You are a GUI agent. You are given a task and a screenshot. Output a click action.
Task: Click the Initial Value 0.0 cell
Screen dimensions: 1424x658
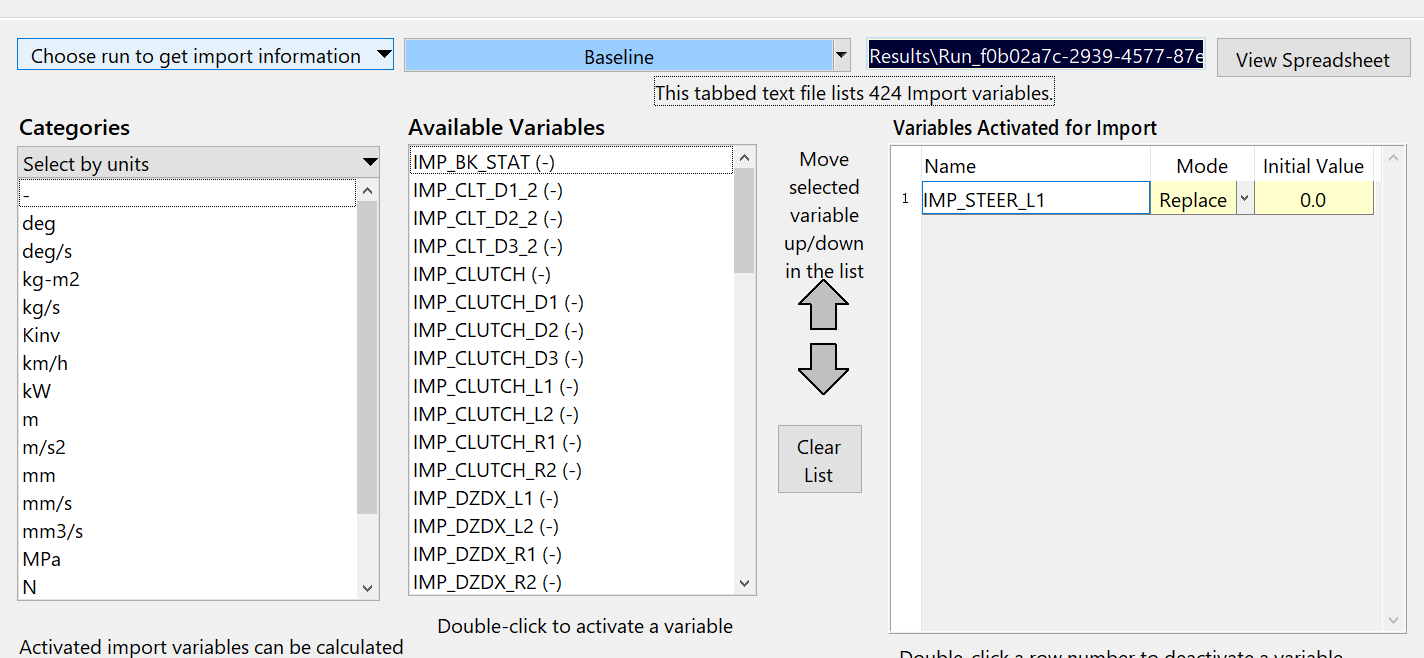point(1313,199)
